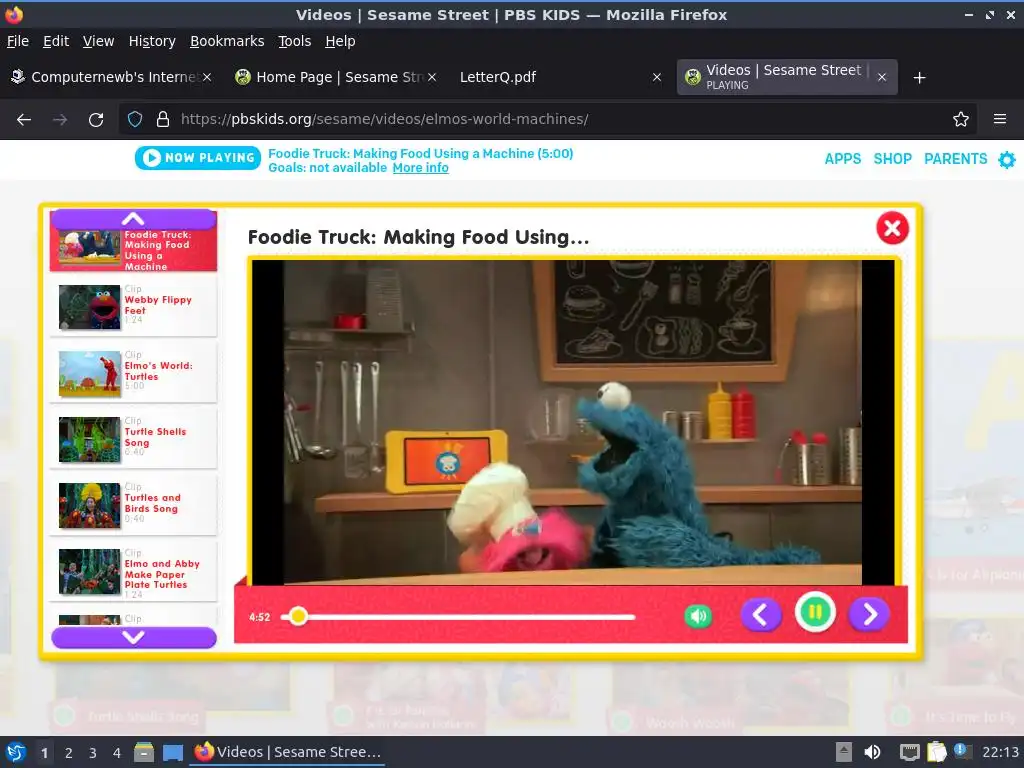Open the View menu
The width and height of the screenshot is (1024, 768).
(98, 41)
